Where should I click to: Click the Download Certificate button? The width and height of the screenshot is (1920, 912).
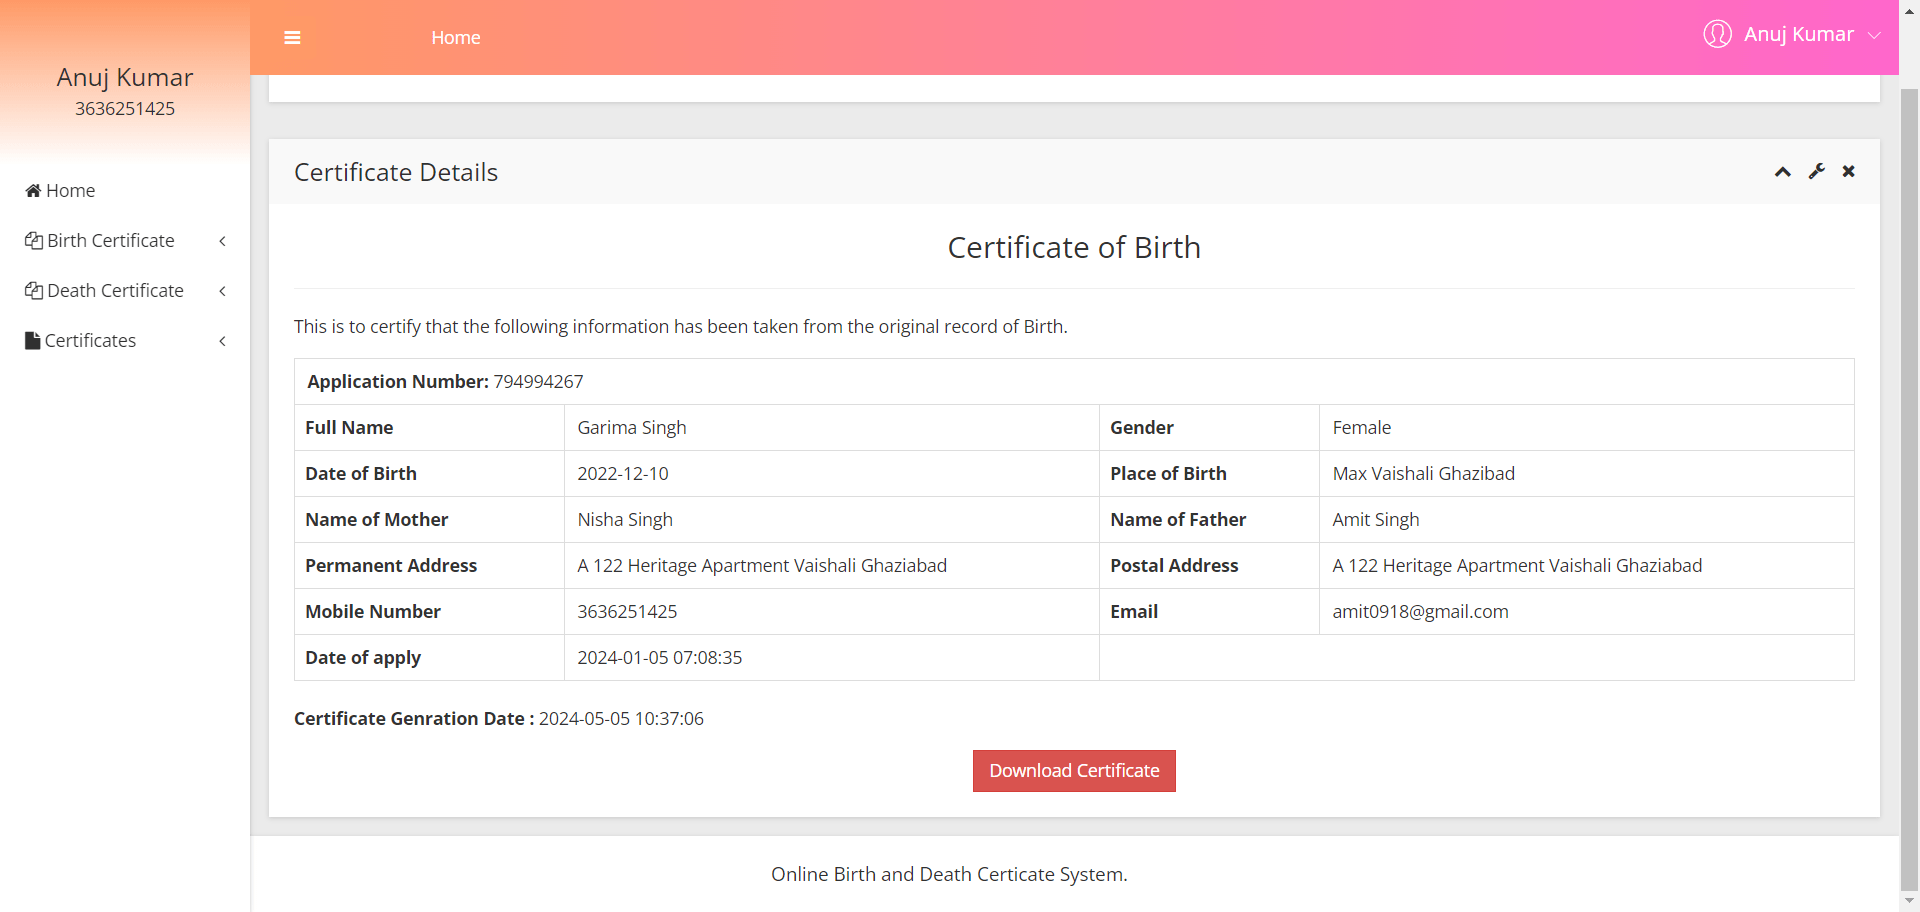(1073, 770)
